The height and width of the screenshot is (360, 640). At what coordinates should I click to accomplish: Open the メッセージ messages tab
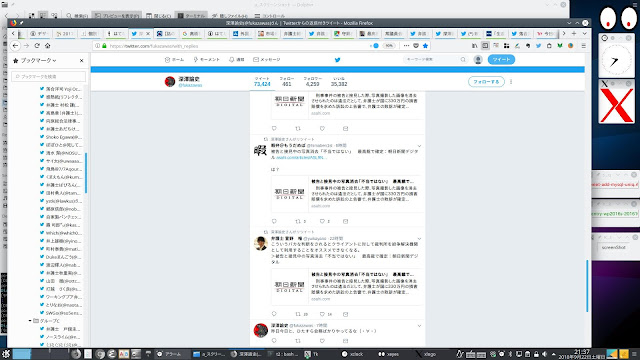pos(267,60)
